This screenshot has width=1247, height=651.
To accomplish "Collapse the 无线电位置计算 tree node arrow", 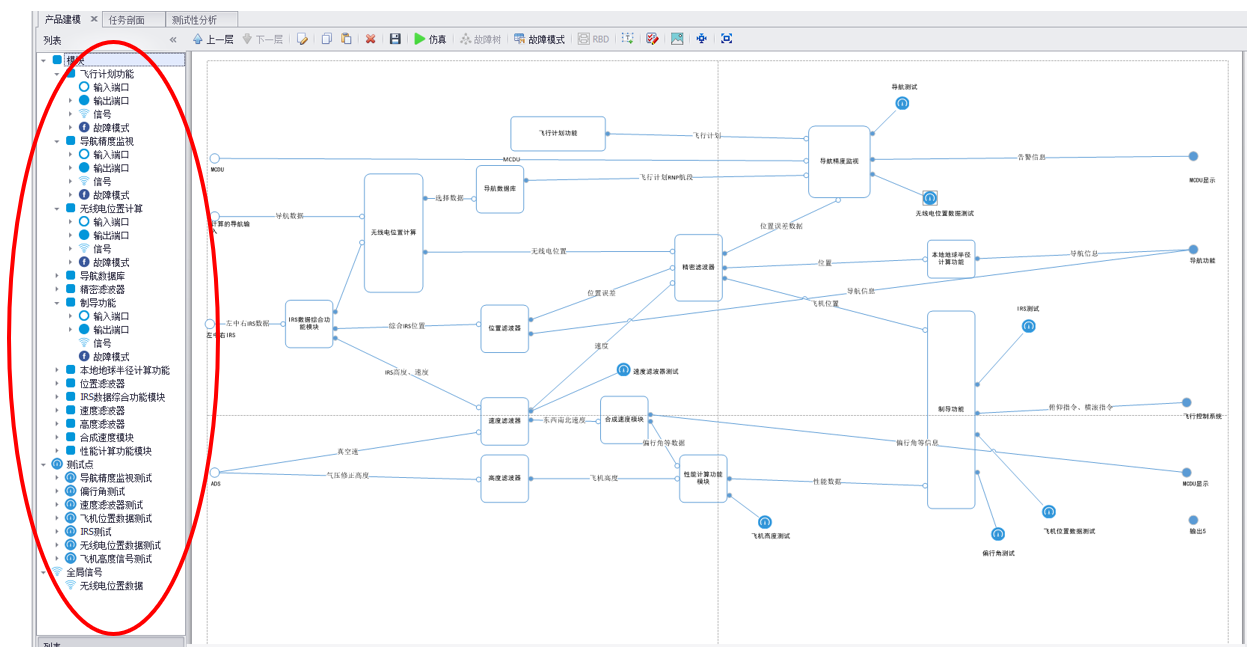I will click(x=57, y=208).
